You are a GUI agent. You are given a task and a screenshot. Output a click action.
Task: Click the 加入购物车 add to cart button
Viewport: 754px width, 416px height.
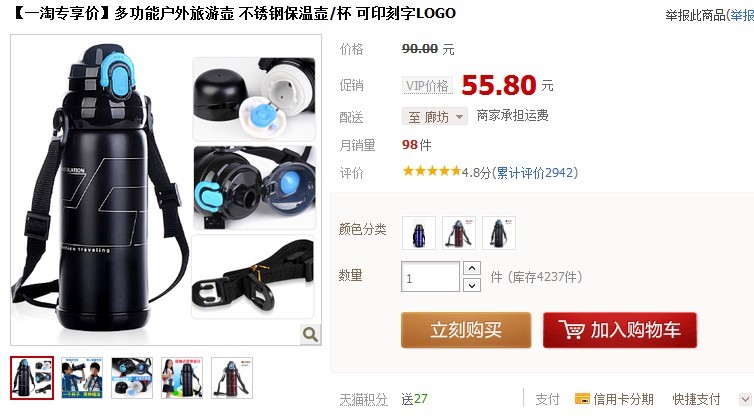620,330
